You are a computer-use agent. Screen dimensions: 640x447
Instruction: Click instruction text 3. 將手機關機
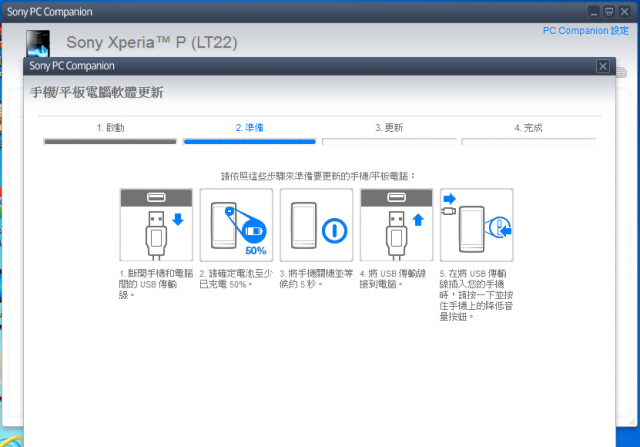(316, 279)
